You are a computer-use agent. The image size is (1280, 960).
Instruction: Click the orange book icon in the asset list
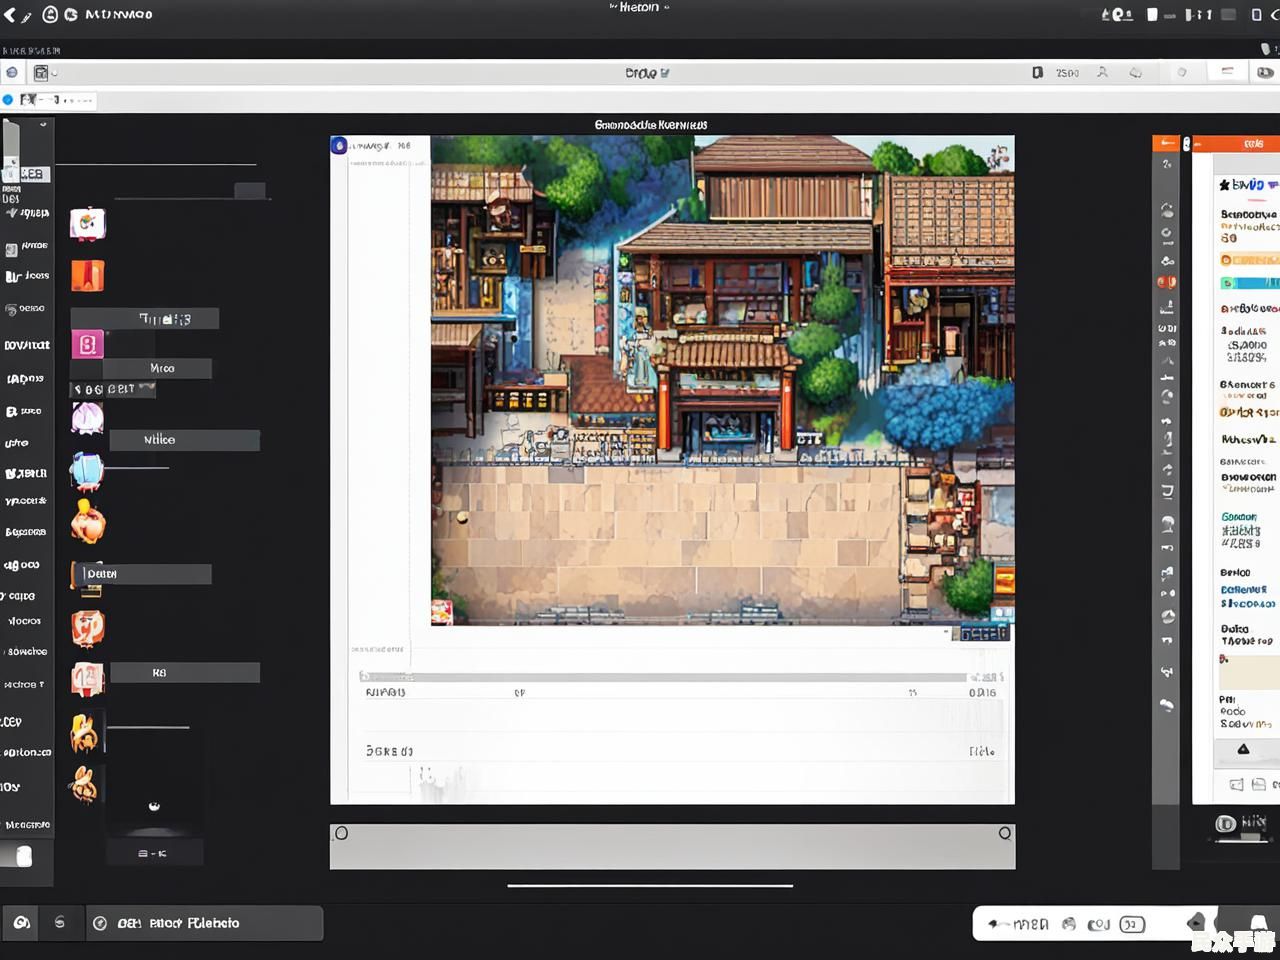[x=87, y=275]
